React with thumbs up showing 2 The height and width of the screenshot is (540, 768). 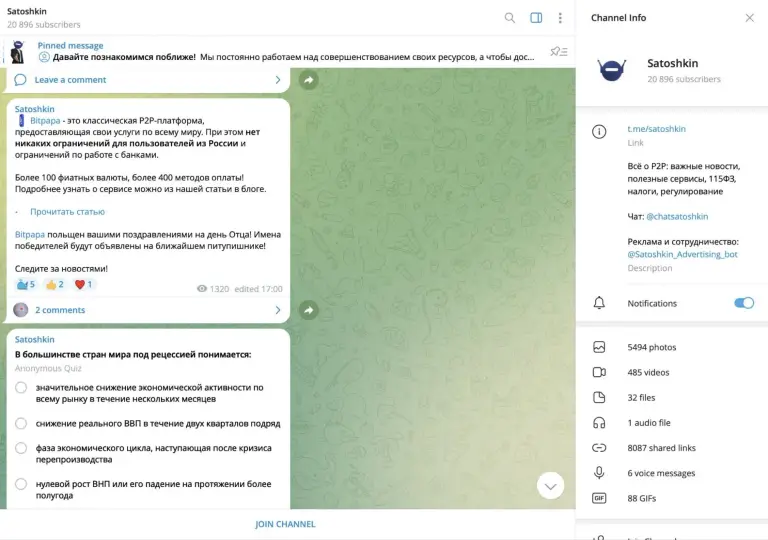(54, 284)
